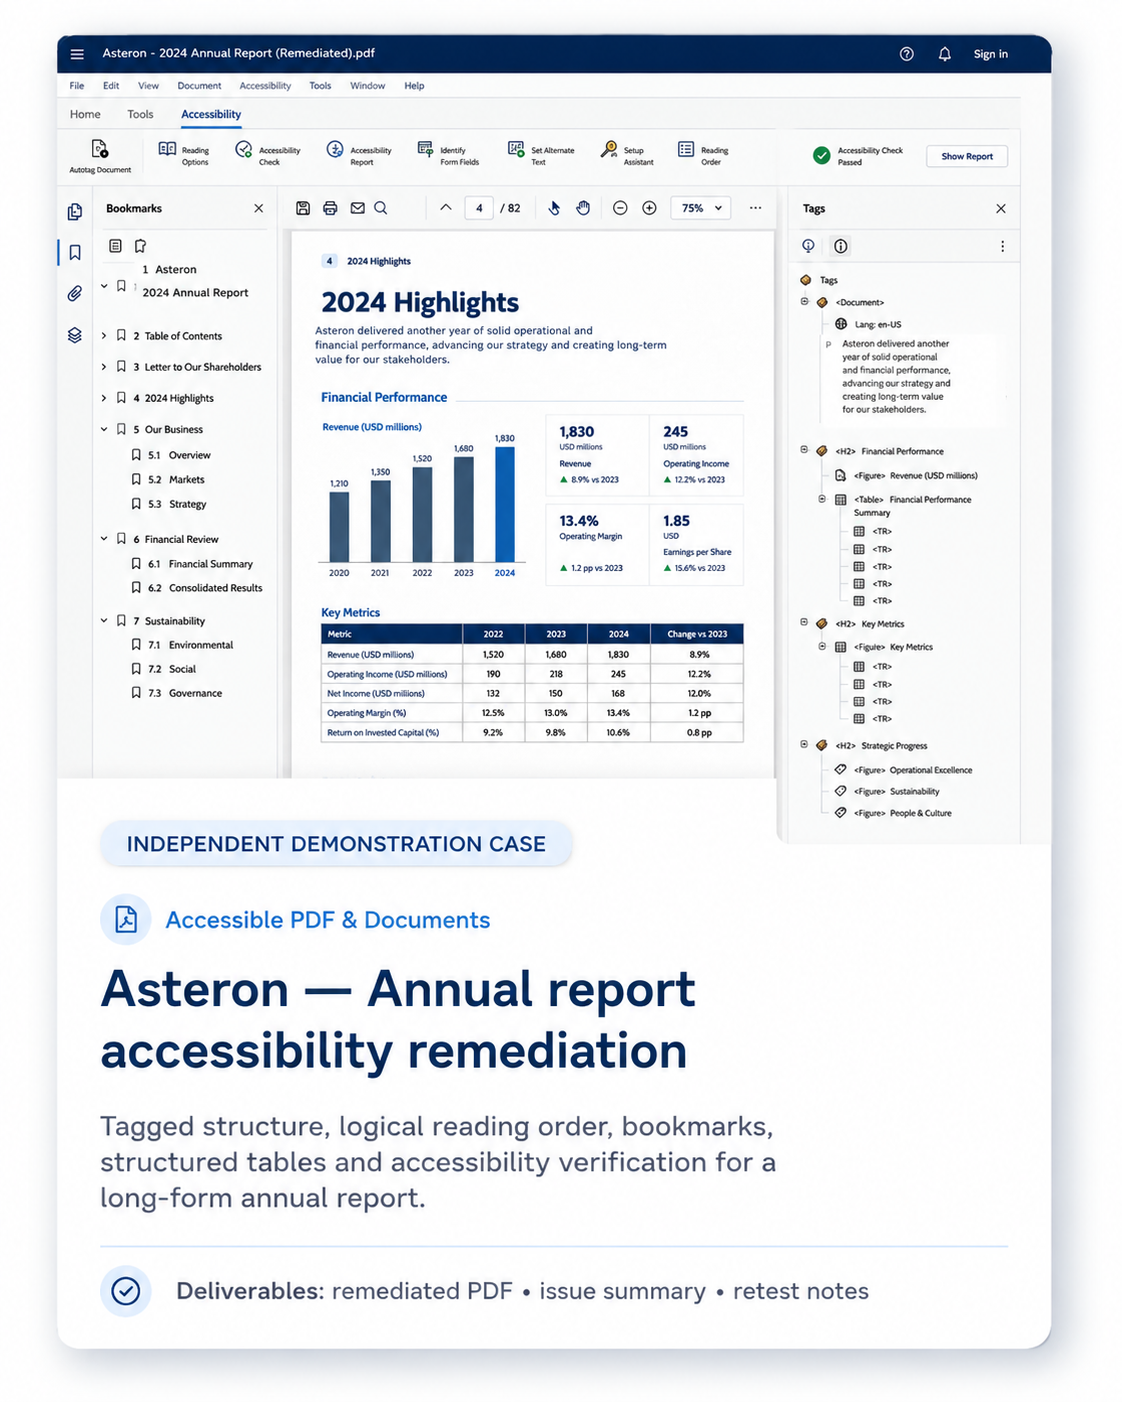Open help via question mark icon
The width and height of the screenshot is (1122, 1402).
point(906,54)
